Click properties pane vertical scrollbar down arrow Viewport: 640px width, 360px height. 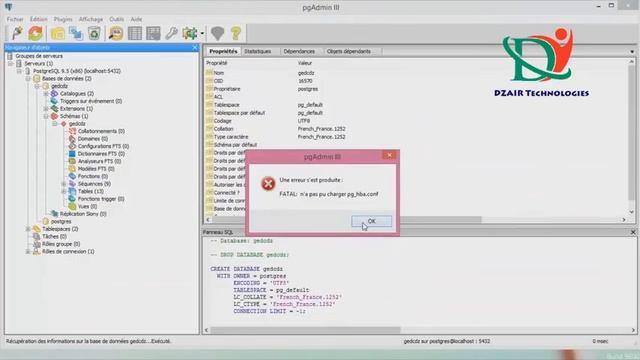pyautogui.click(x=632, y=212)
